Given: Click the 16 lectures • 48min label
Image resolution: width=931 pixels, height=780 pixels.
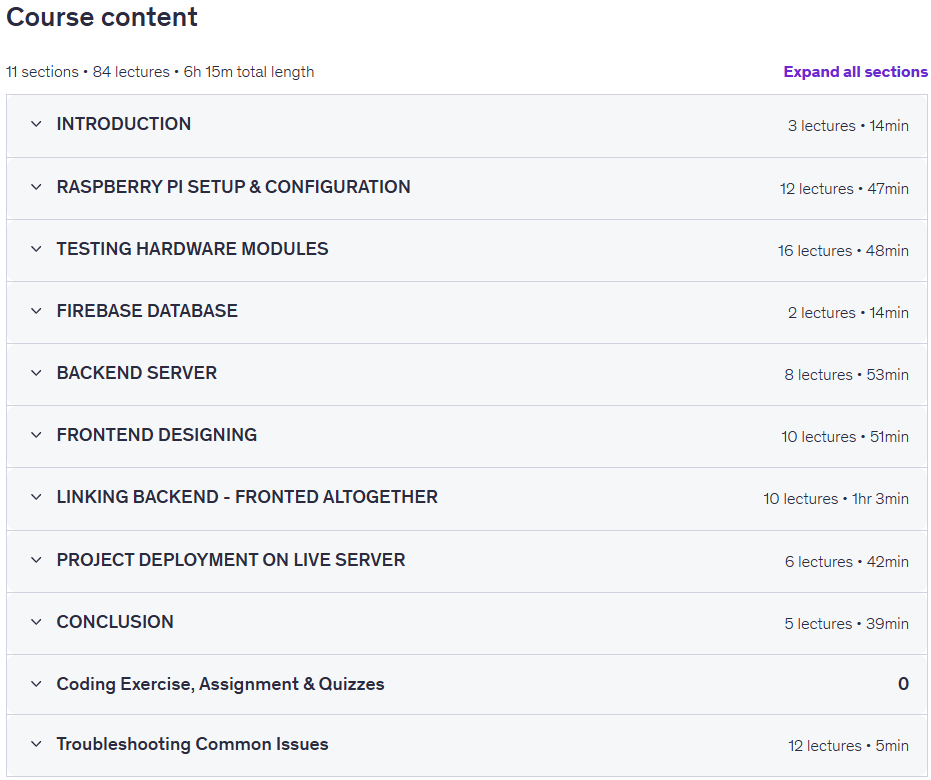Looking at the screenshot, I should point(843,251).
